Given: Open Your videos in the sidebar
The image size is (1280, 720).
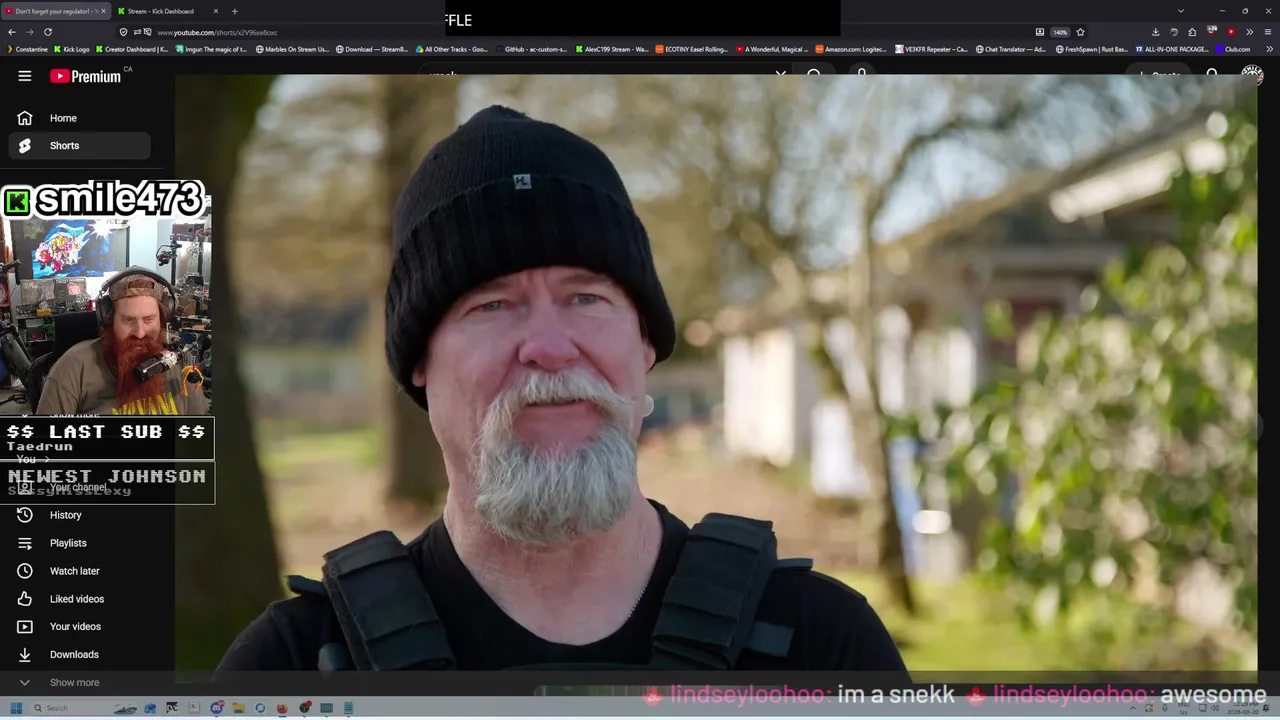Looking at the screenshot, I should click(x=80, y=627).
